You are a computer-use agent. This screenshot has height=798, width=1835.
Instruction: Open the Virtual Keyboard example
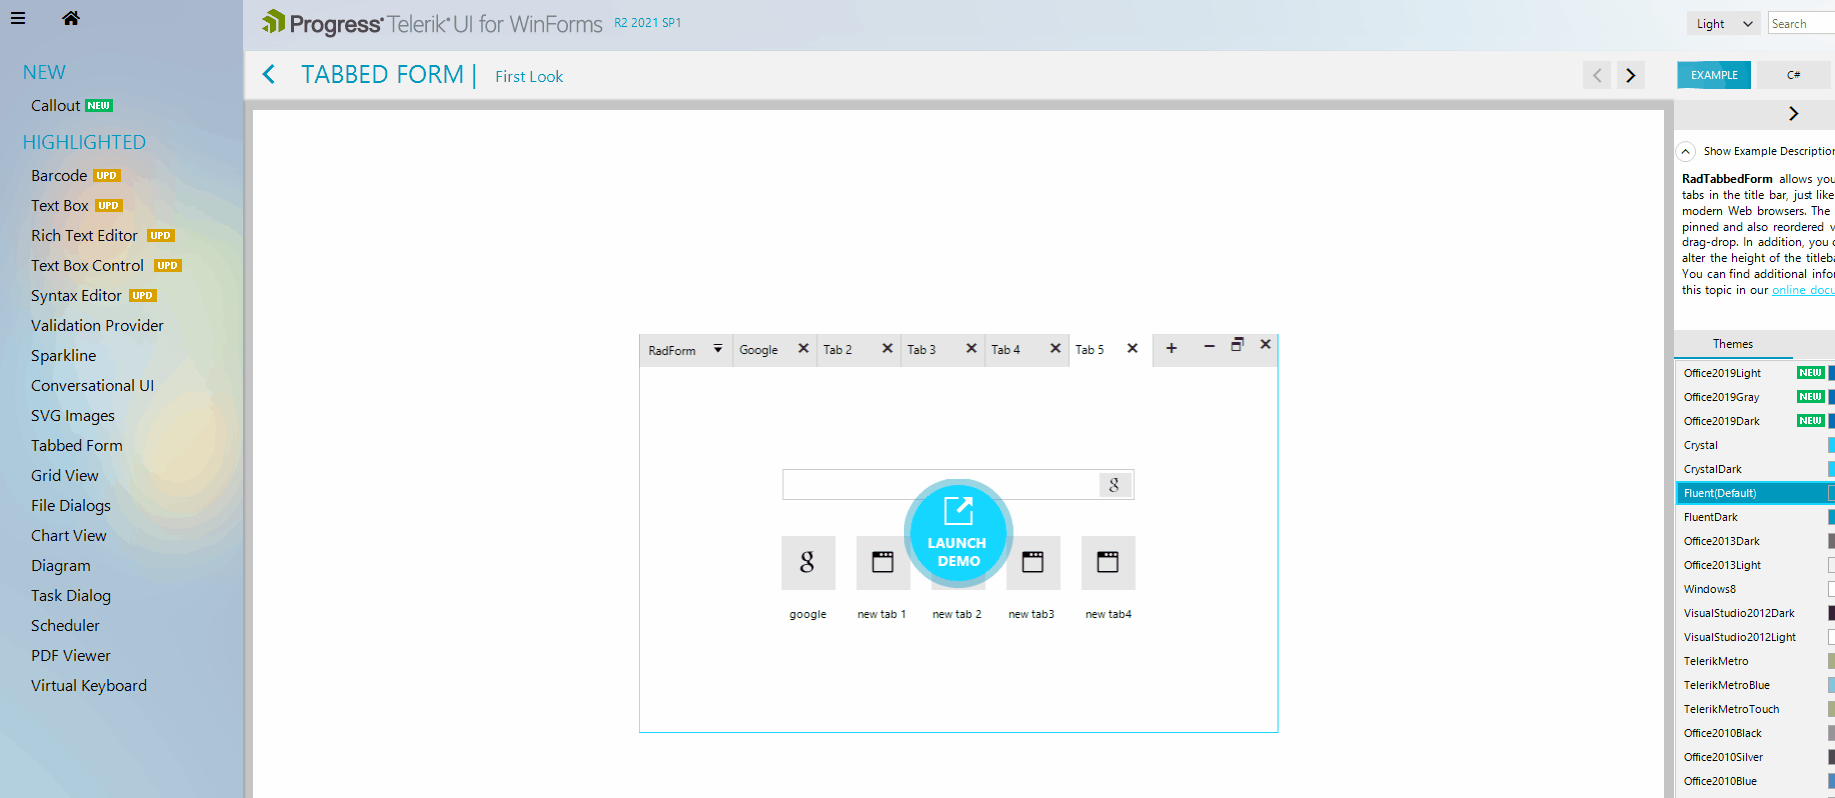point(89,685)
